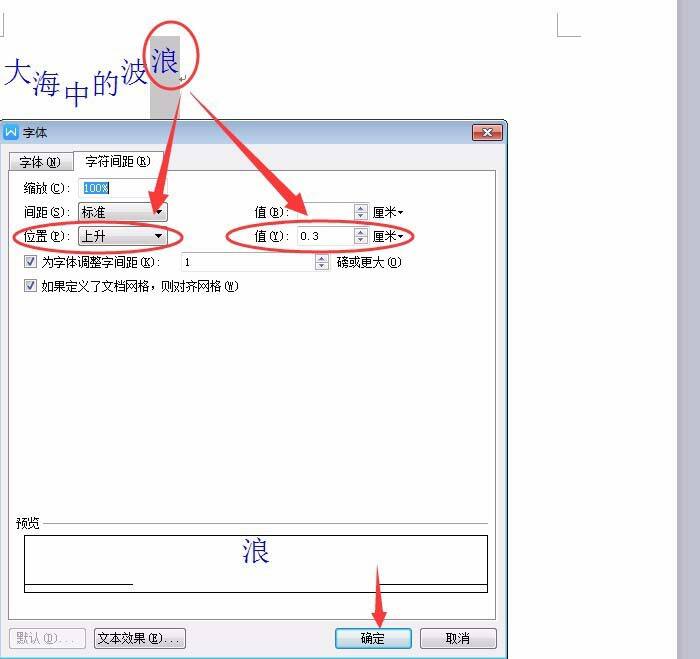Decrease kerning points with down arrow
700x659 pixels.
click(321, 266)
